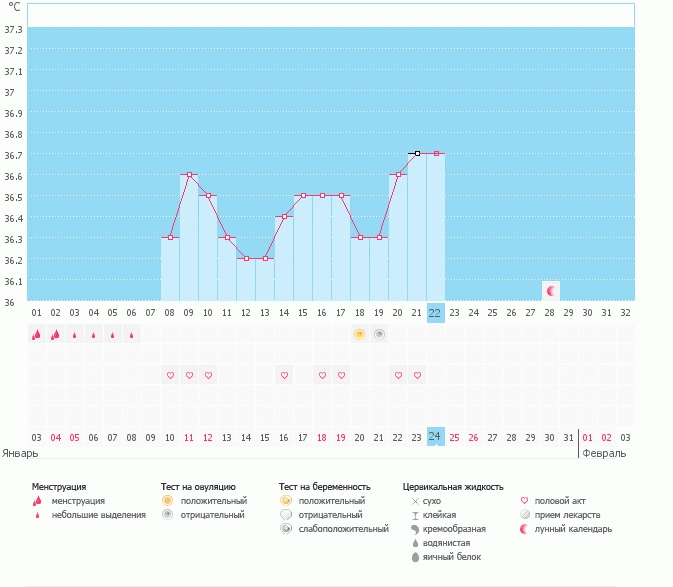This screenshot has height=587, width=673.
Task: Click calendar date 25 in red
Action: (x=455, y=438)
